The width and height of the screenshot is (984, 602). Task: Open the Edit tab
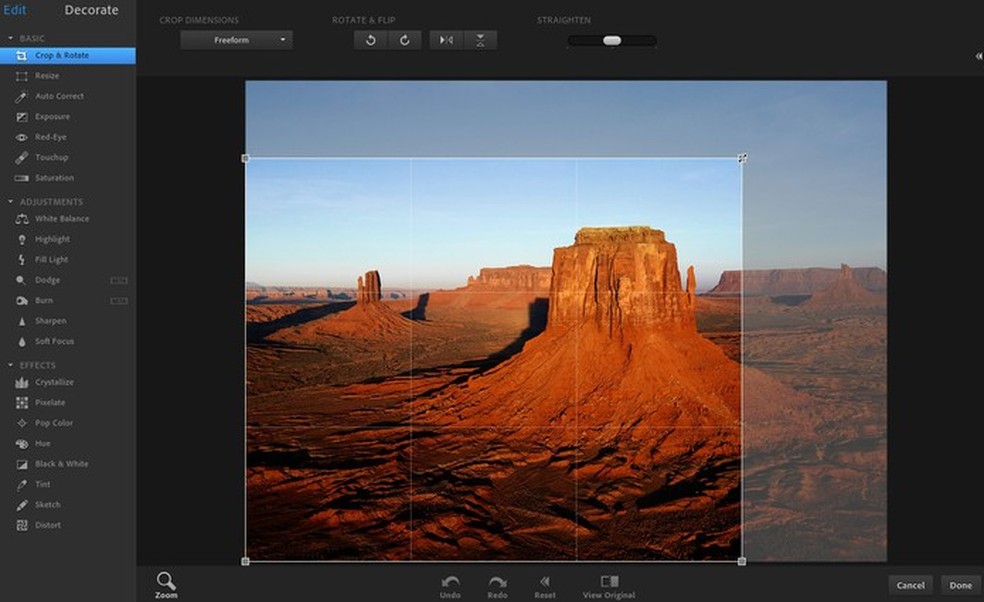(x=14, y=11)
